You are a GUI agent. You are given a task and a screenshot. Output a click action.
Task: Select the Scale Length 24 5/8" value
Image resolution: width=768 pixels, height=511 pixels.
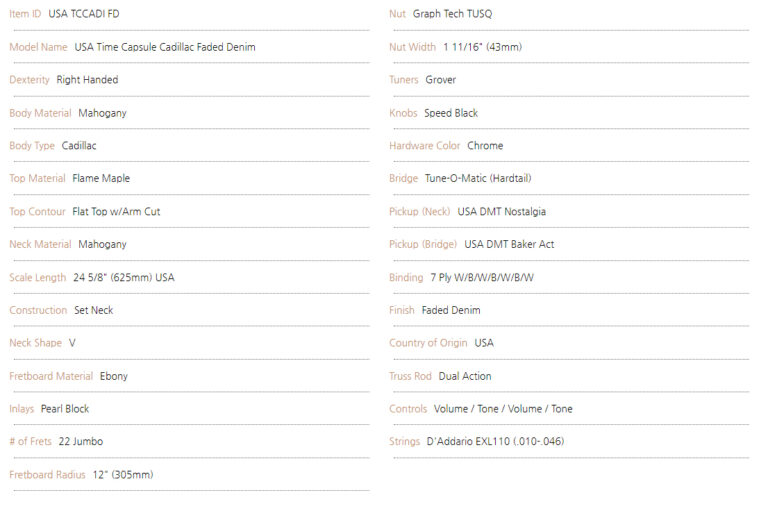coord(123,277)
